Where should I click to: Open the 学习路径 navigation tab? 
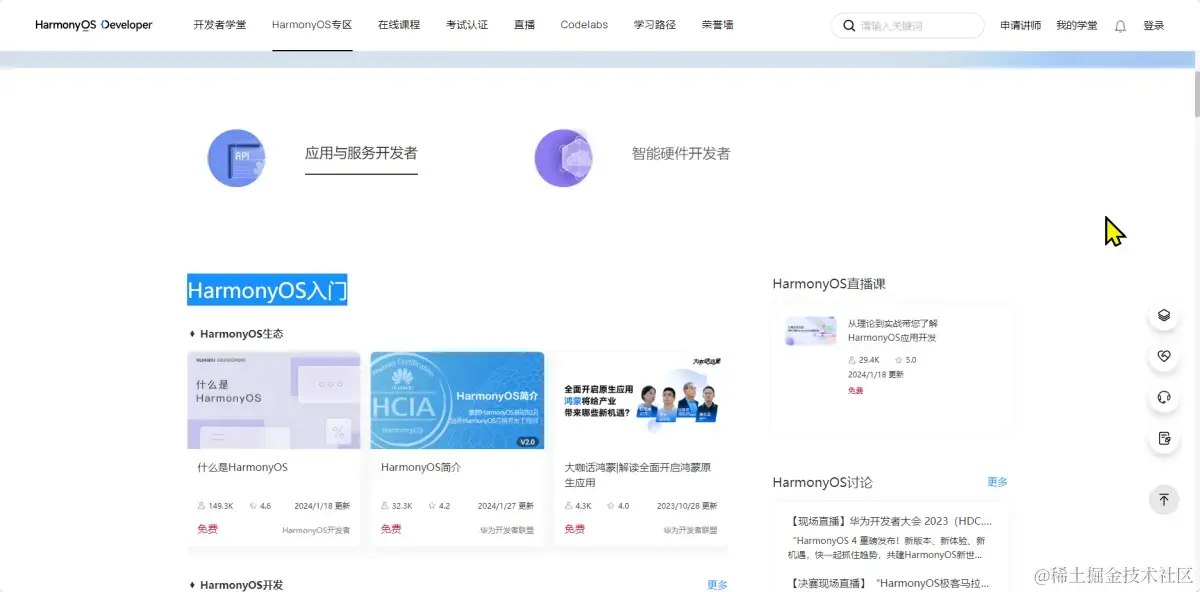click(x=655, y=25)
